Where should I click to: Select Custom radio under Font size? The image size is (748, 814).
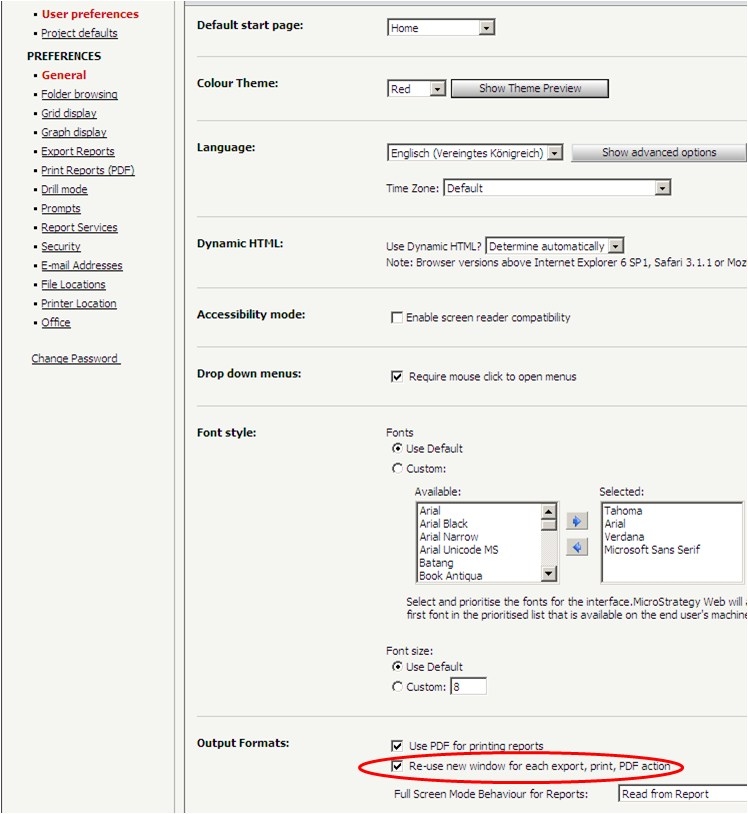pyautogui.click(x=397, y=686)
